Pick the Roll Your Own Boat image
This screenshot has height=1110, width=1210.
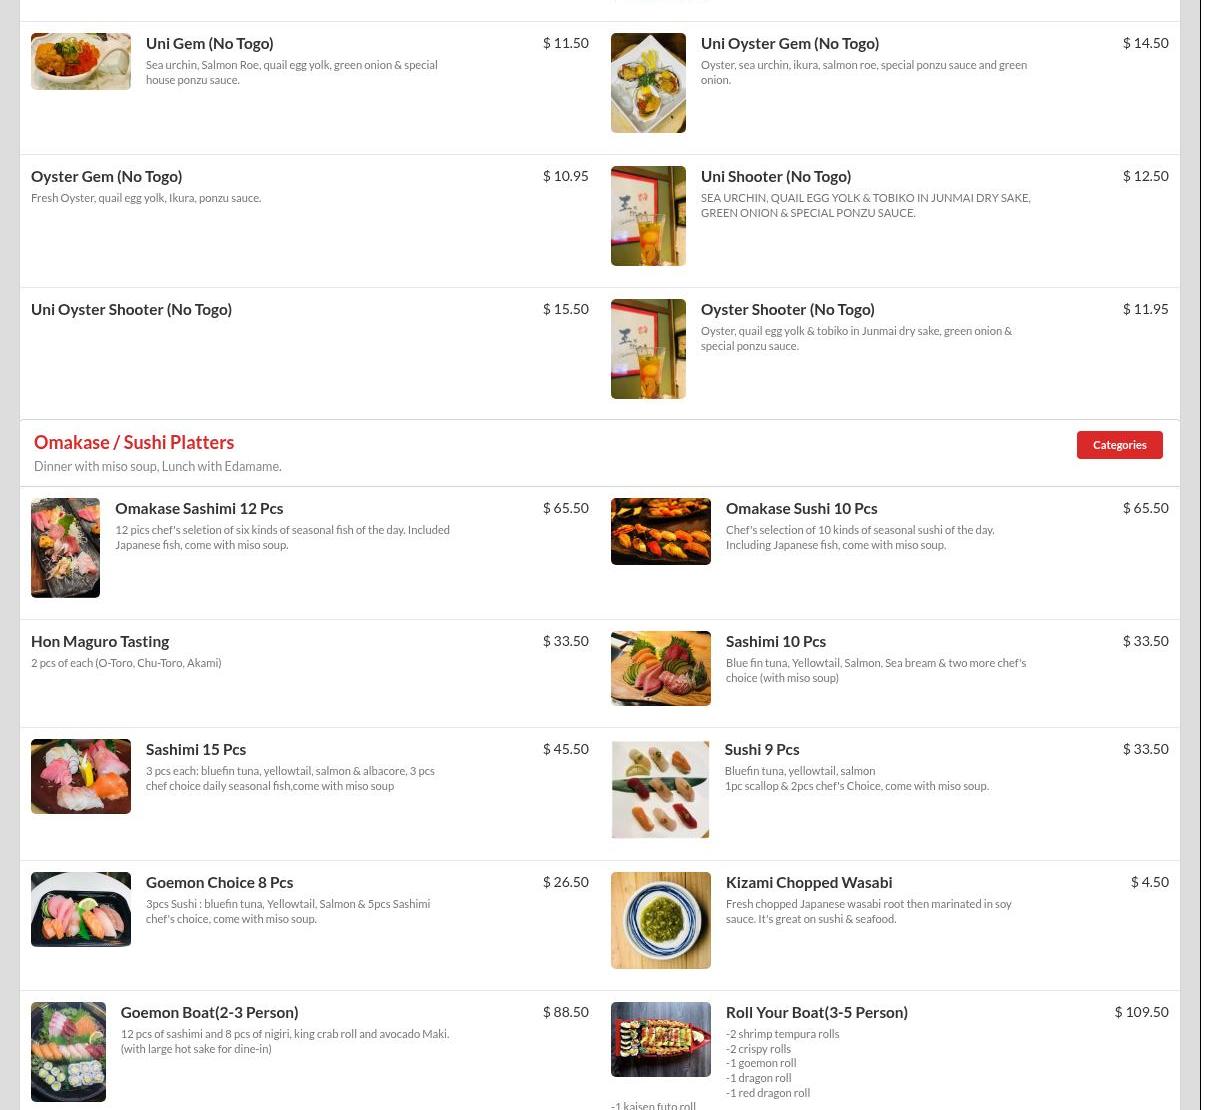pos(661,1039)
